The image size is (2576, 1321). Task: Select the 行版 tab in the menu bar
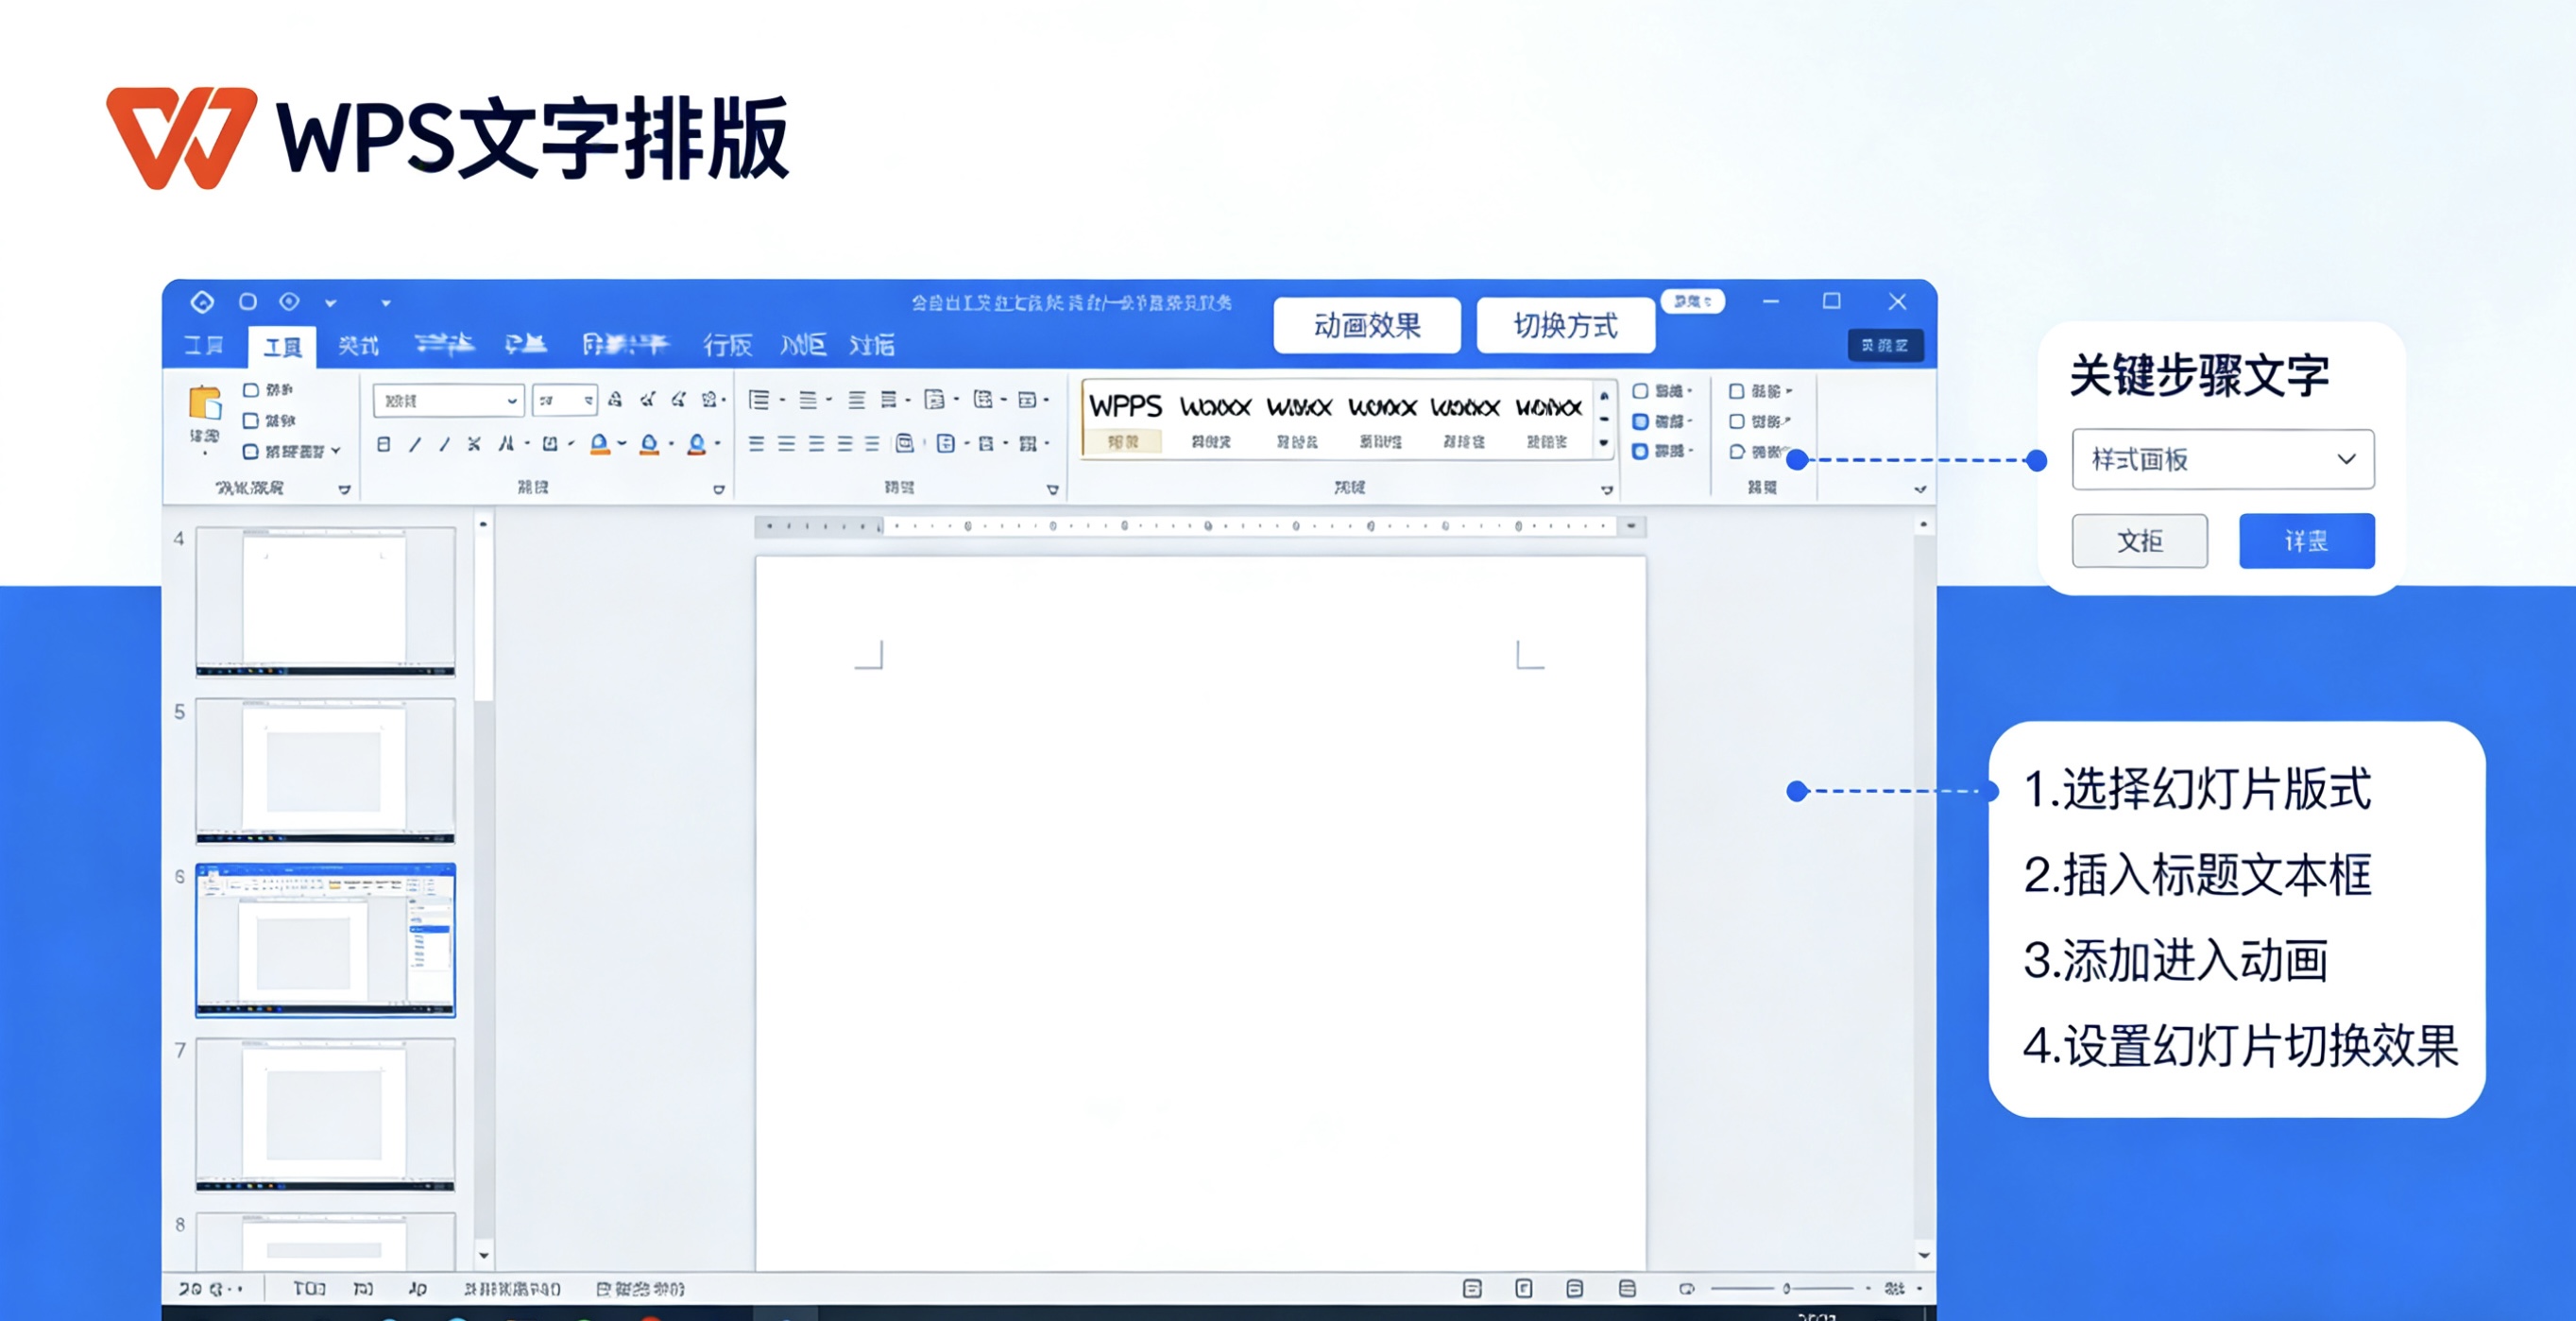(x=729, y=346)
